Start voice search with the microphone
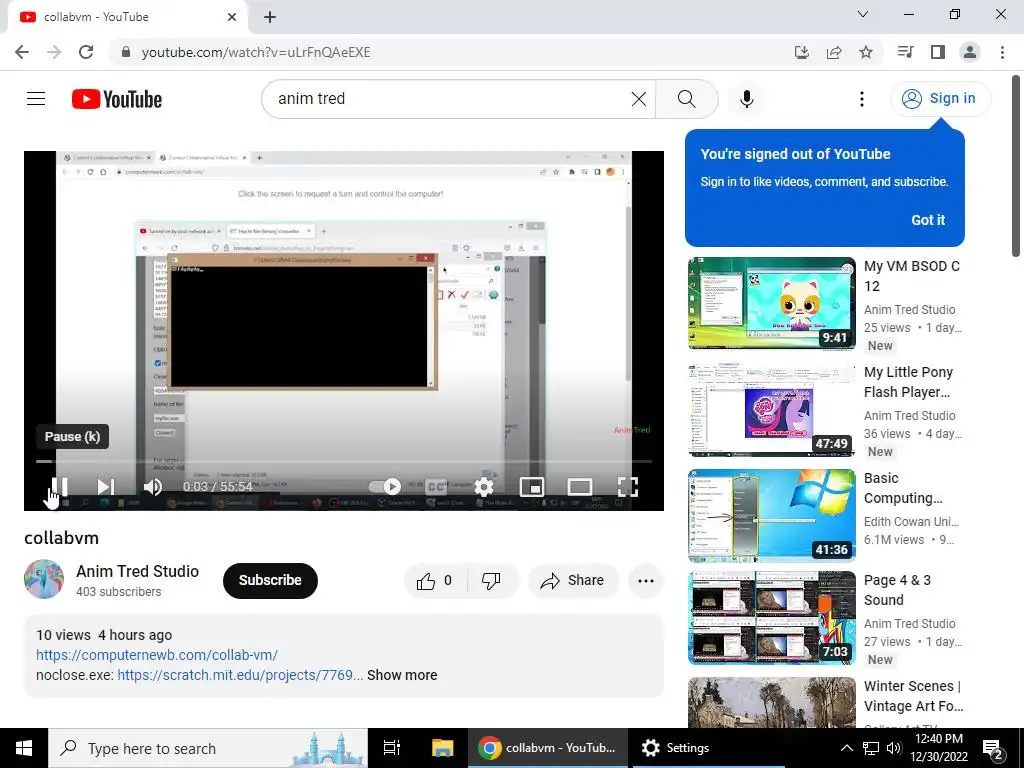Viewport: 1024px width, 768px height. [747, 99]
